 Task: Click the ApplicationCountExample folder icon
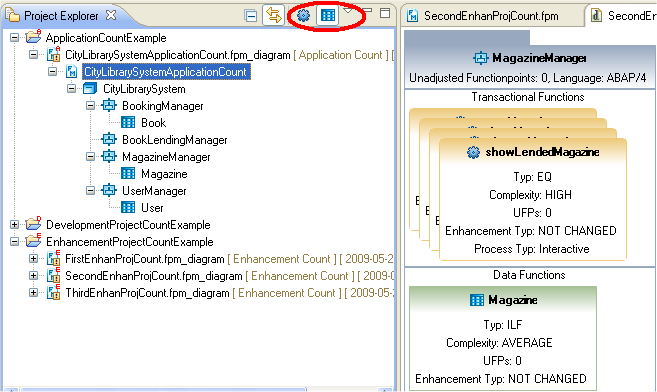33,37
